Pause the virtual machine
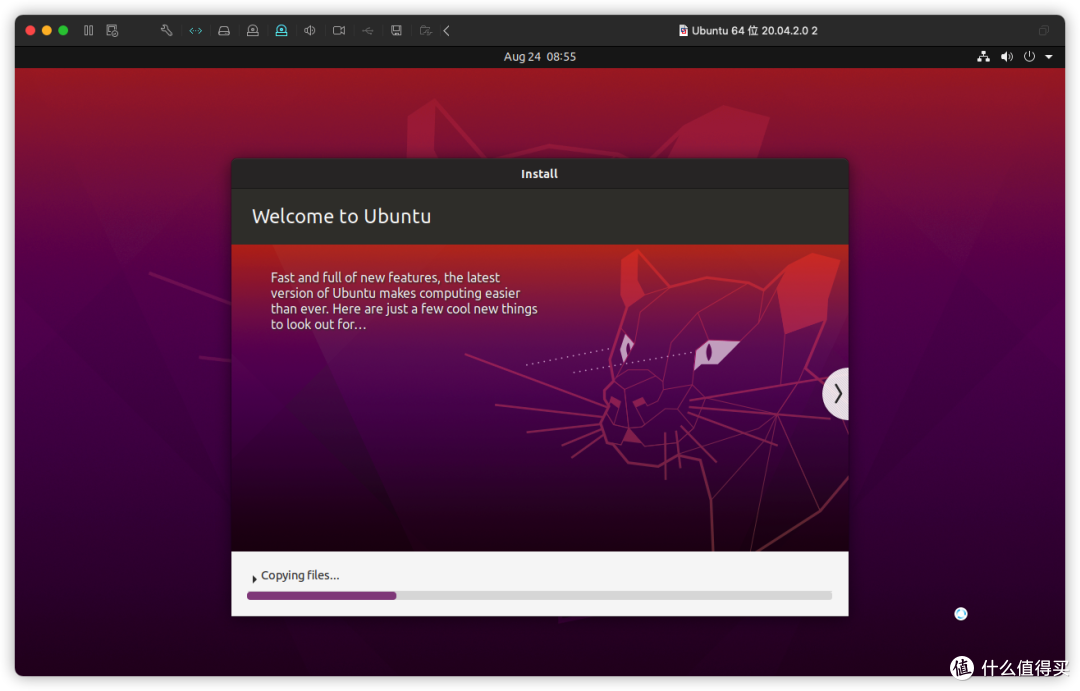 coord(88,30)
